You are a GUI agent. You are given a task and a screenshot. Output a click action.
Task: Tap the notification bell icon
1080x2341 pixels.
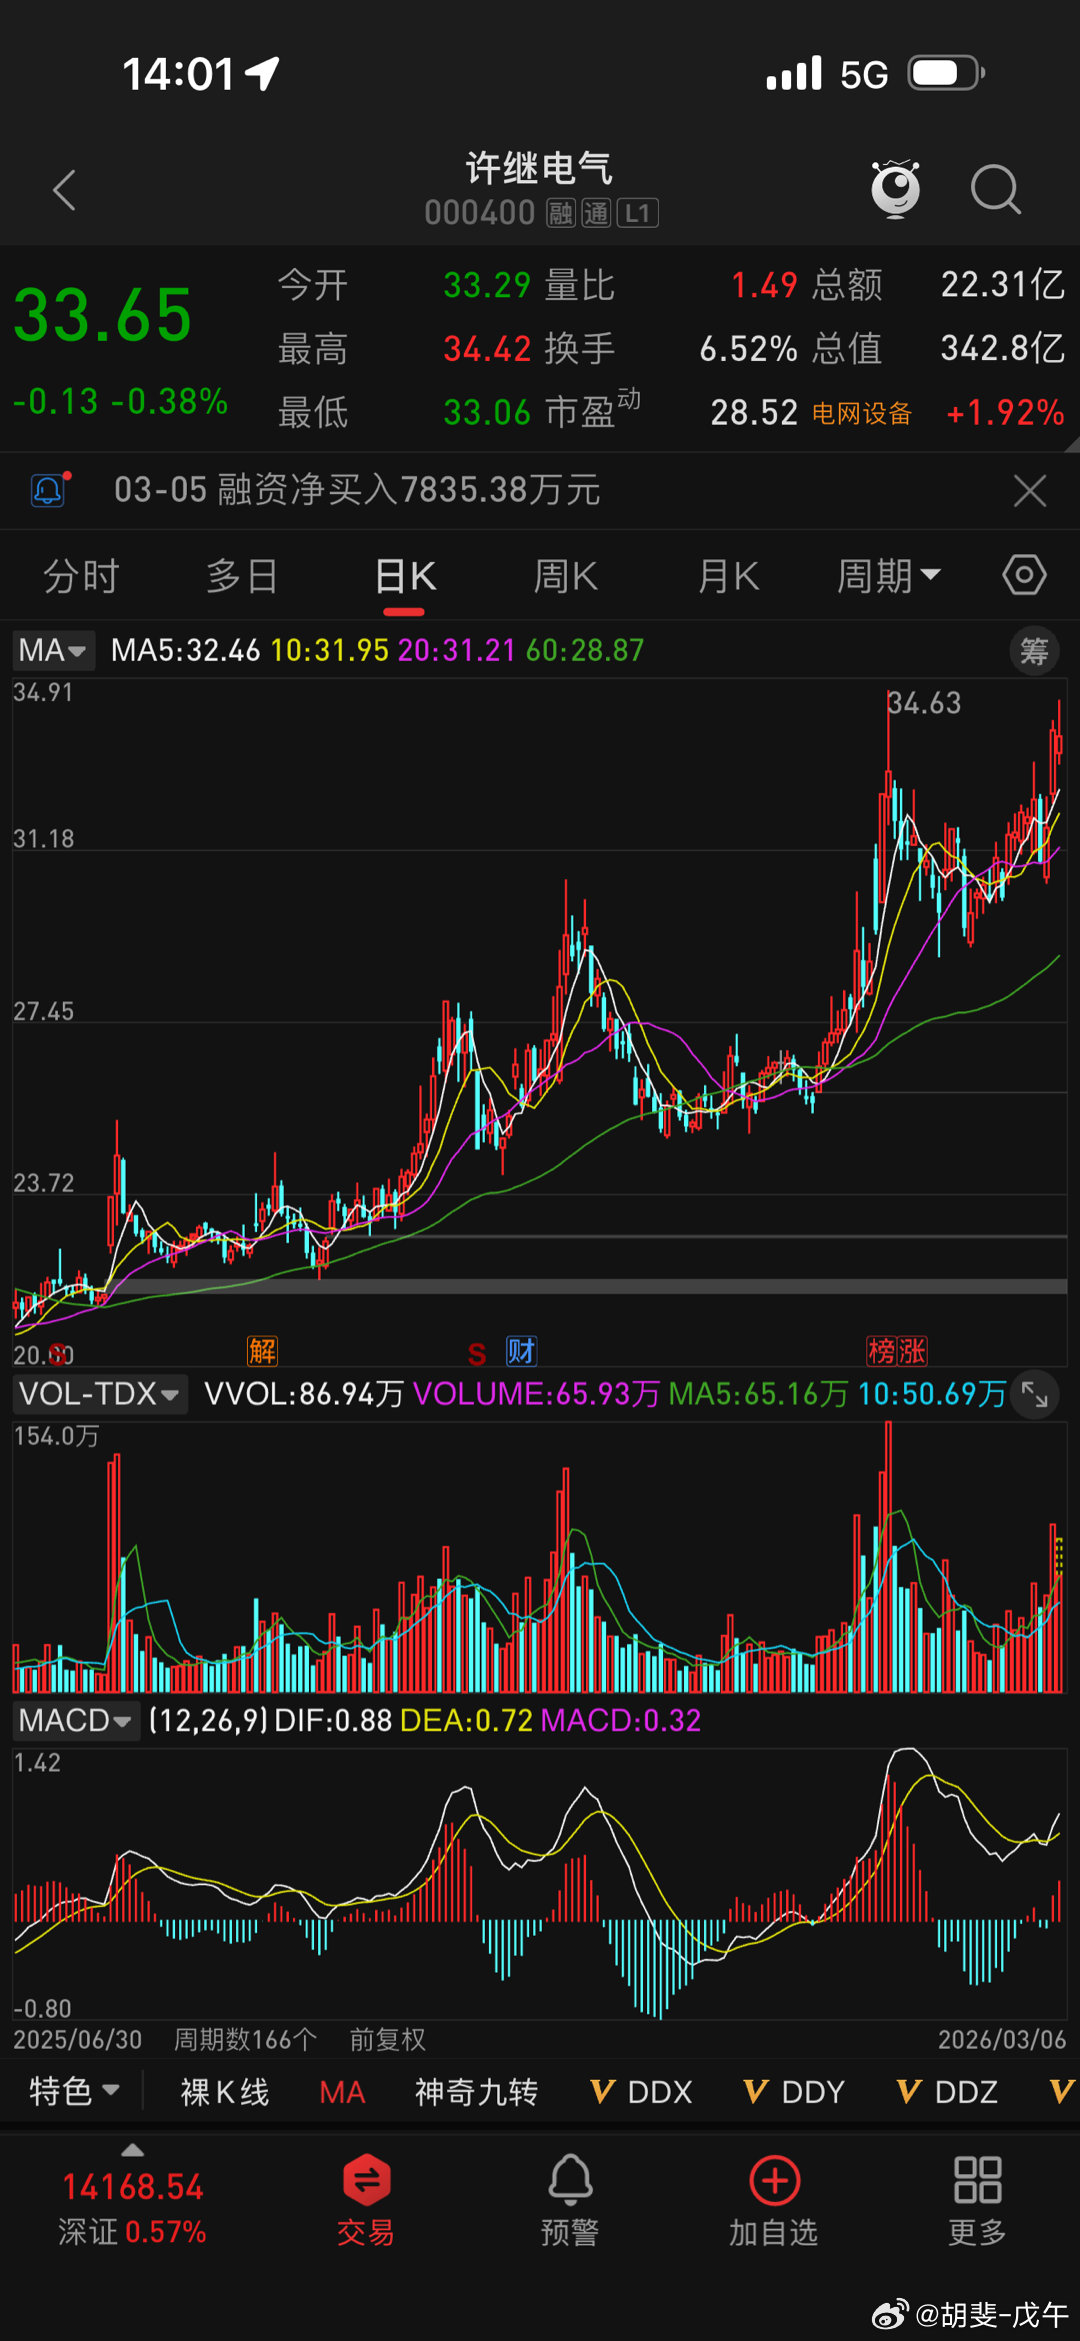click(x=49, y=490)
